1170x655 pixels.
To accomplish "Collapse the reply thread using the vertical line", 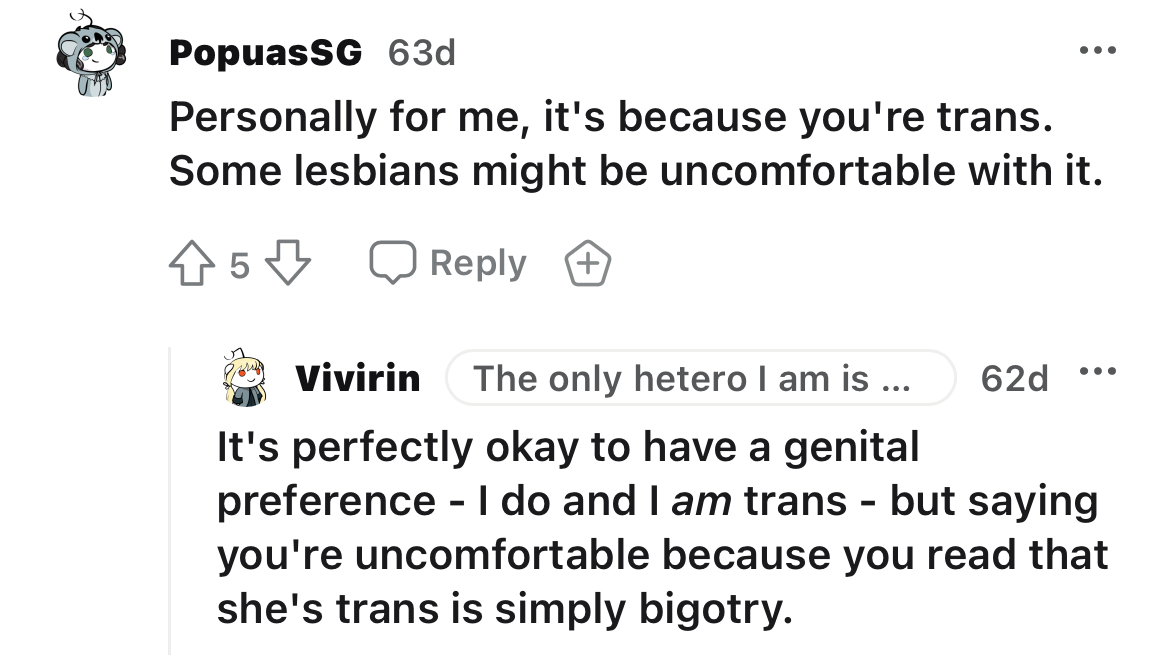I will click(x=170, y=501).
